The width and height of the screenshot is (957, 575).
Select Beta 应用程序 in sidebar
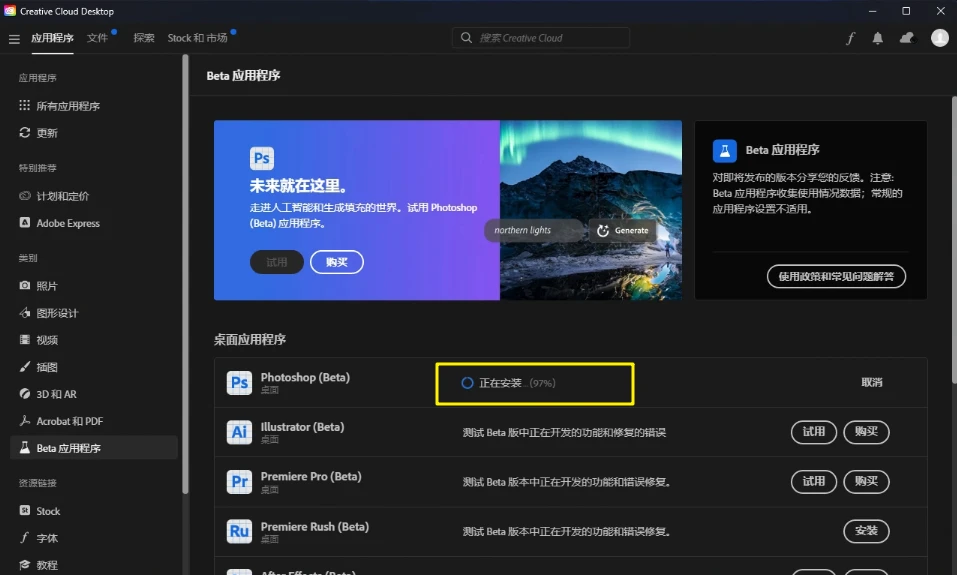tap(94, 448)
